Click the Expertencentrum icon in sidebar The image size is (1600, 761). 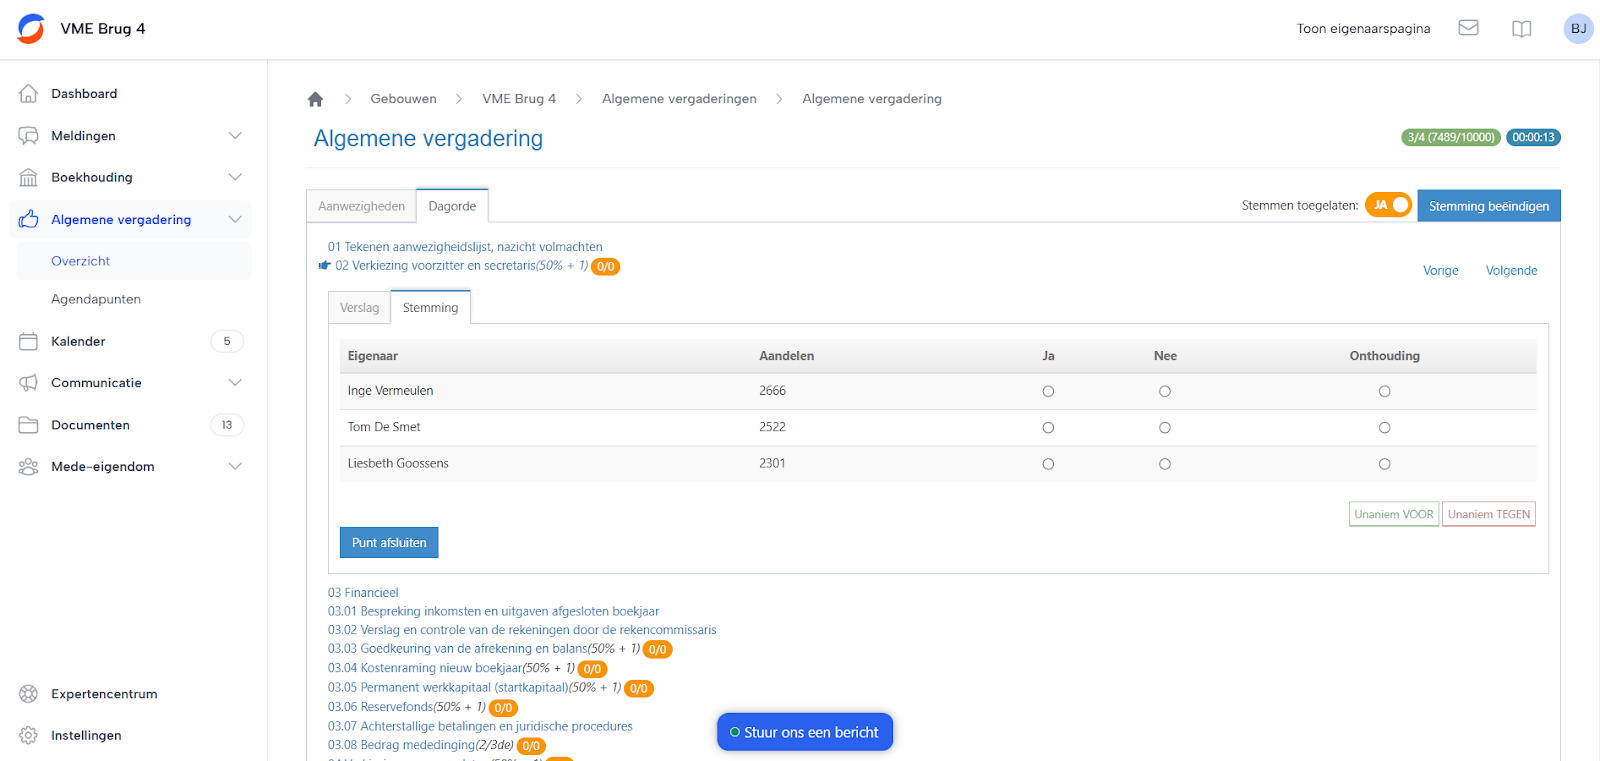[x=29, y=694]
